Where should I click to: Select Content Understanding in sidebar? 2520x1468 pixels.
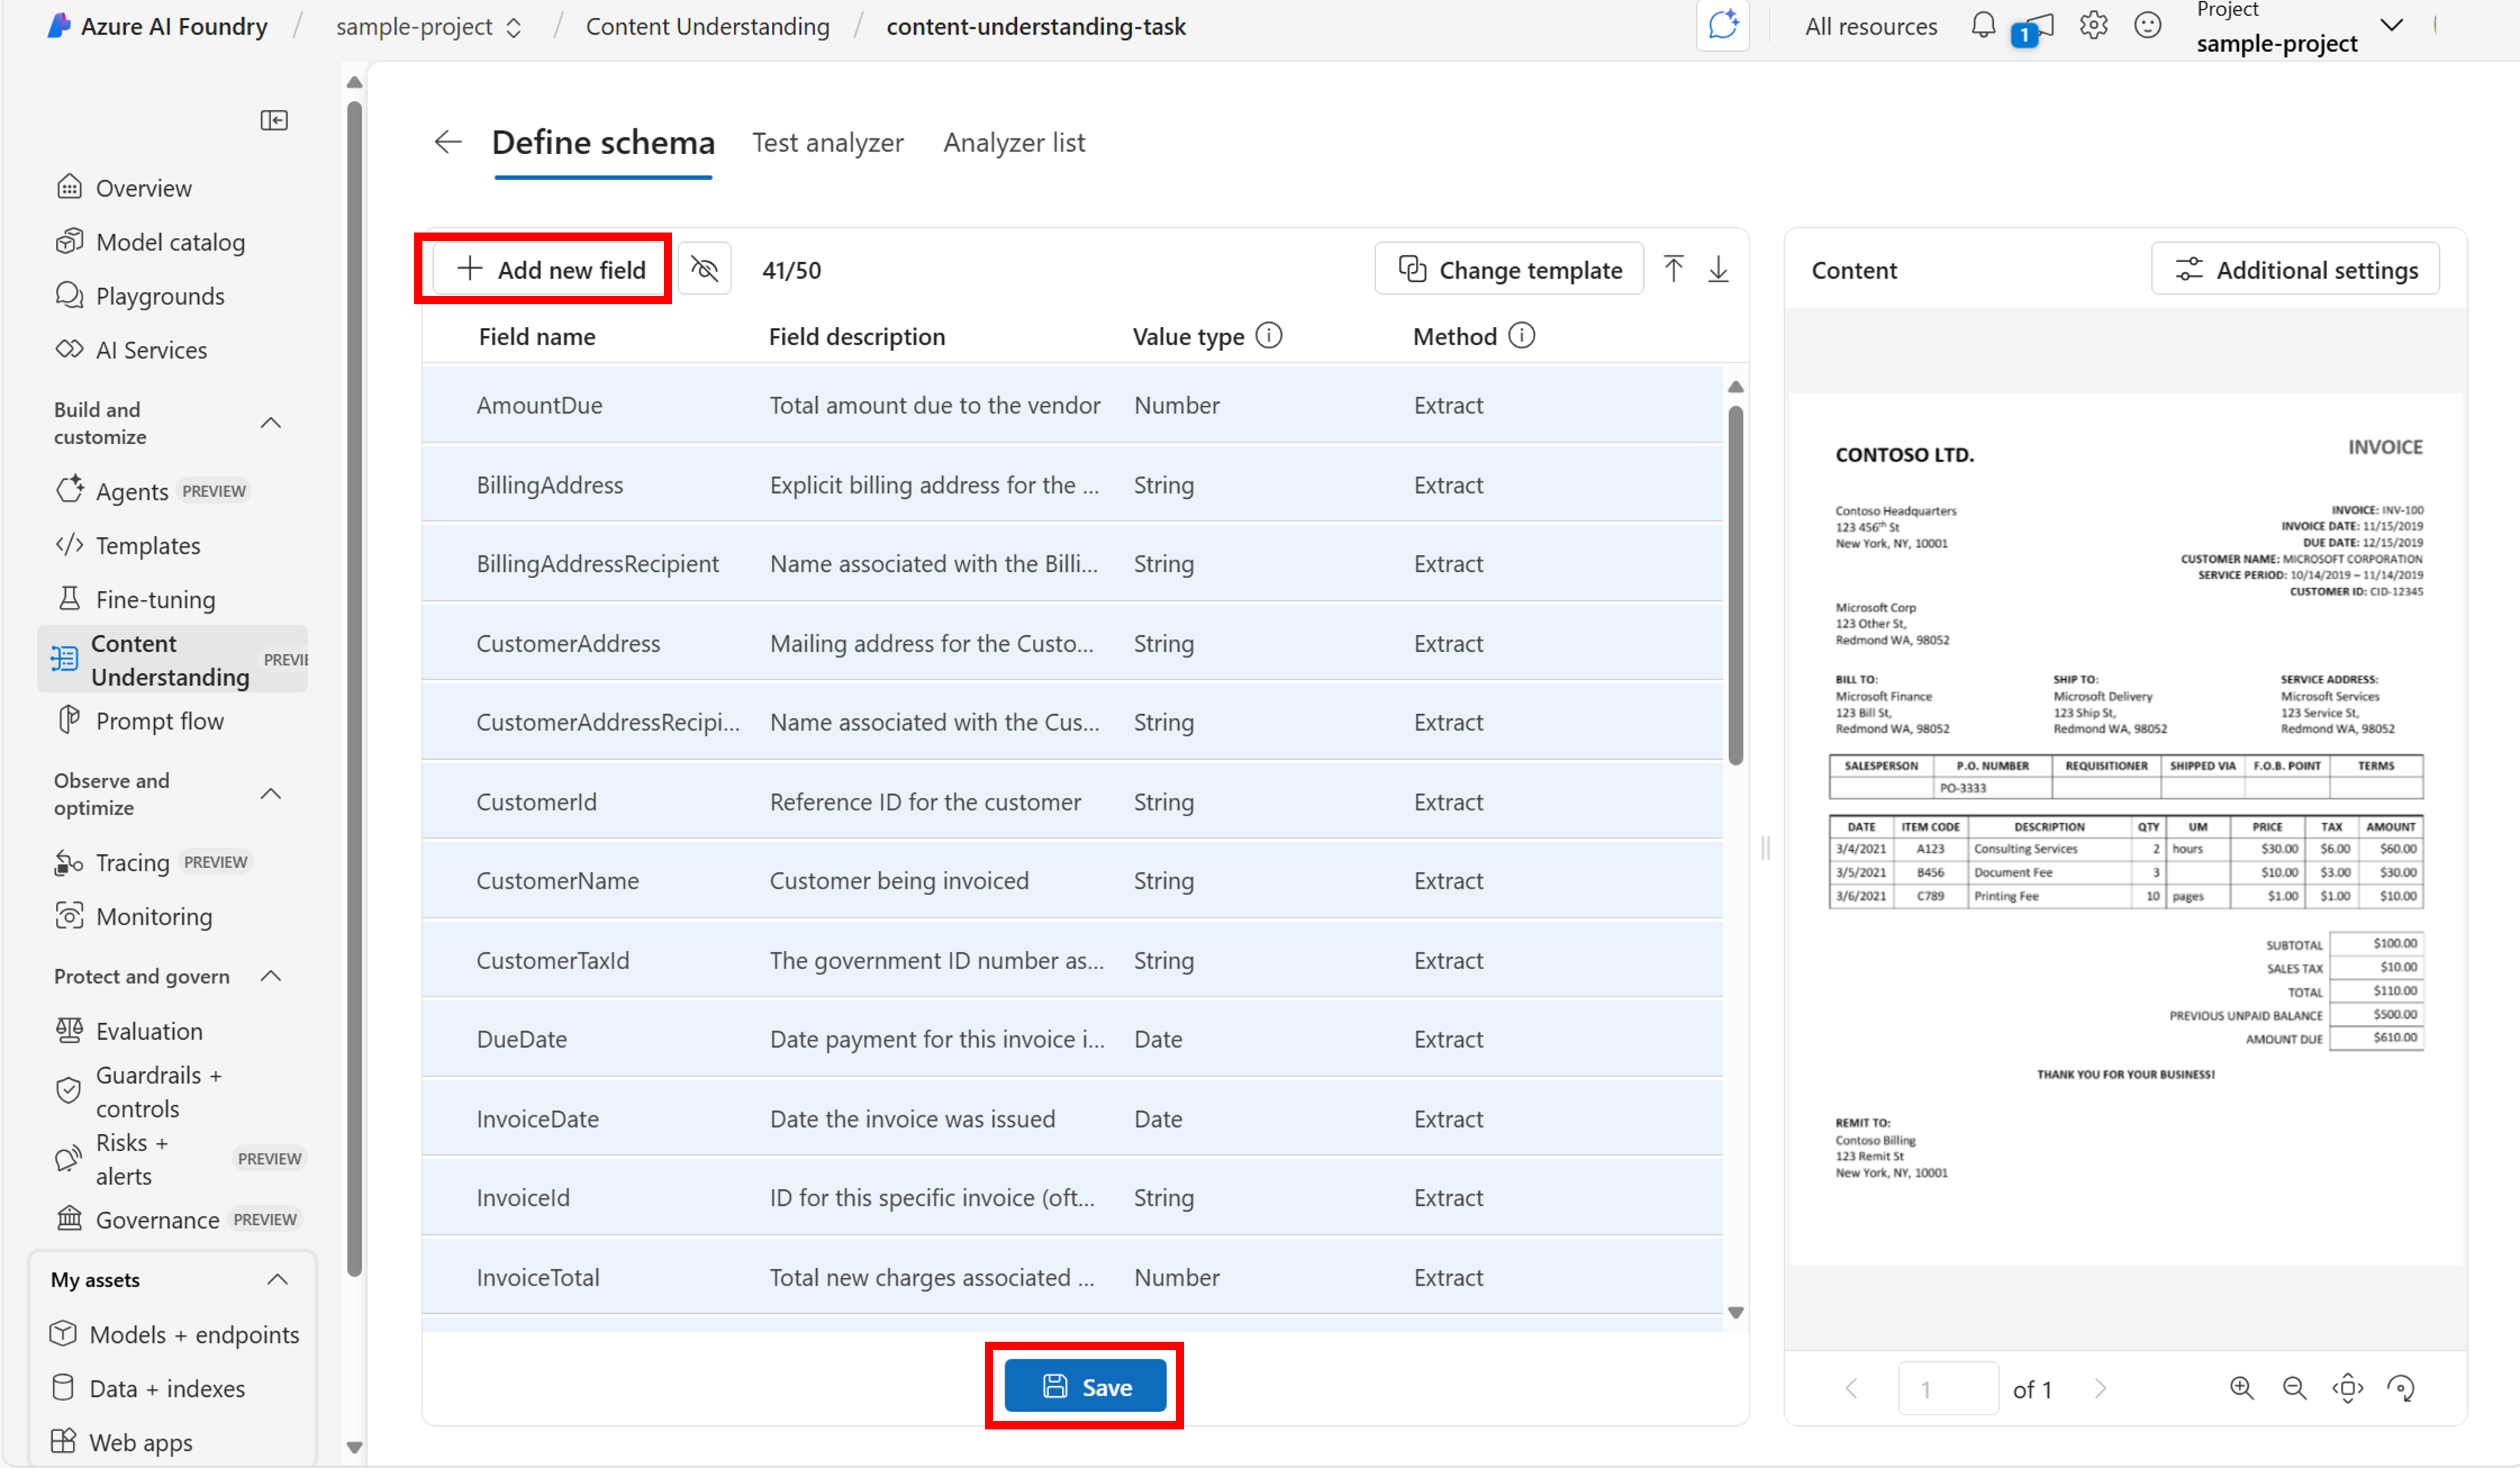(x=172, y=660)
